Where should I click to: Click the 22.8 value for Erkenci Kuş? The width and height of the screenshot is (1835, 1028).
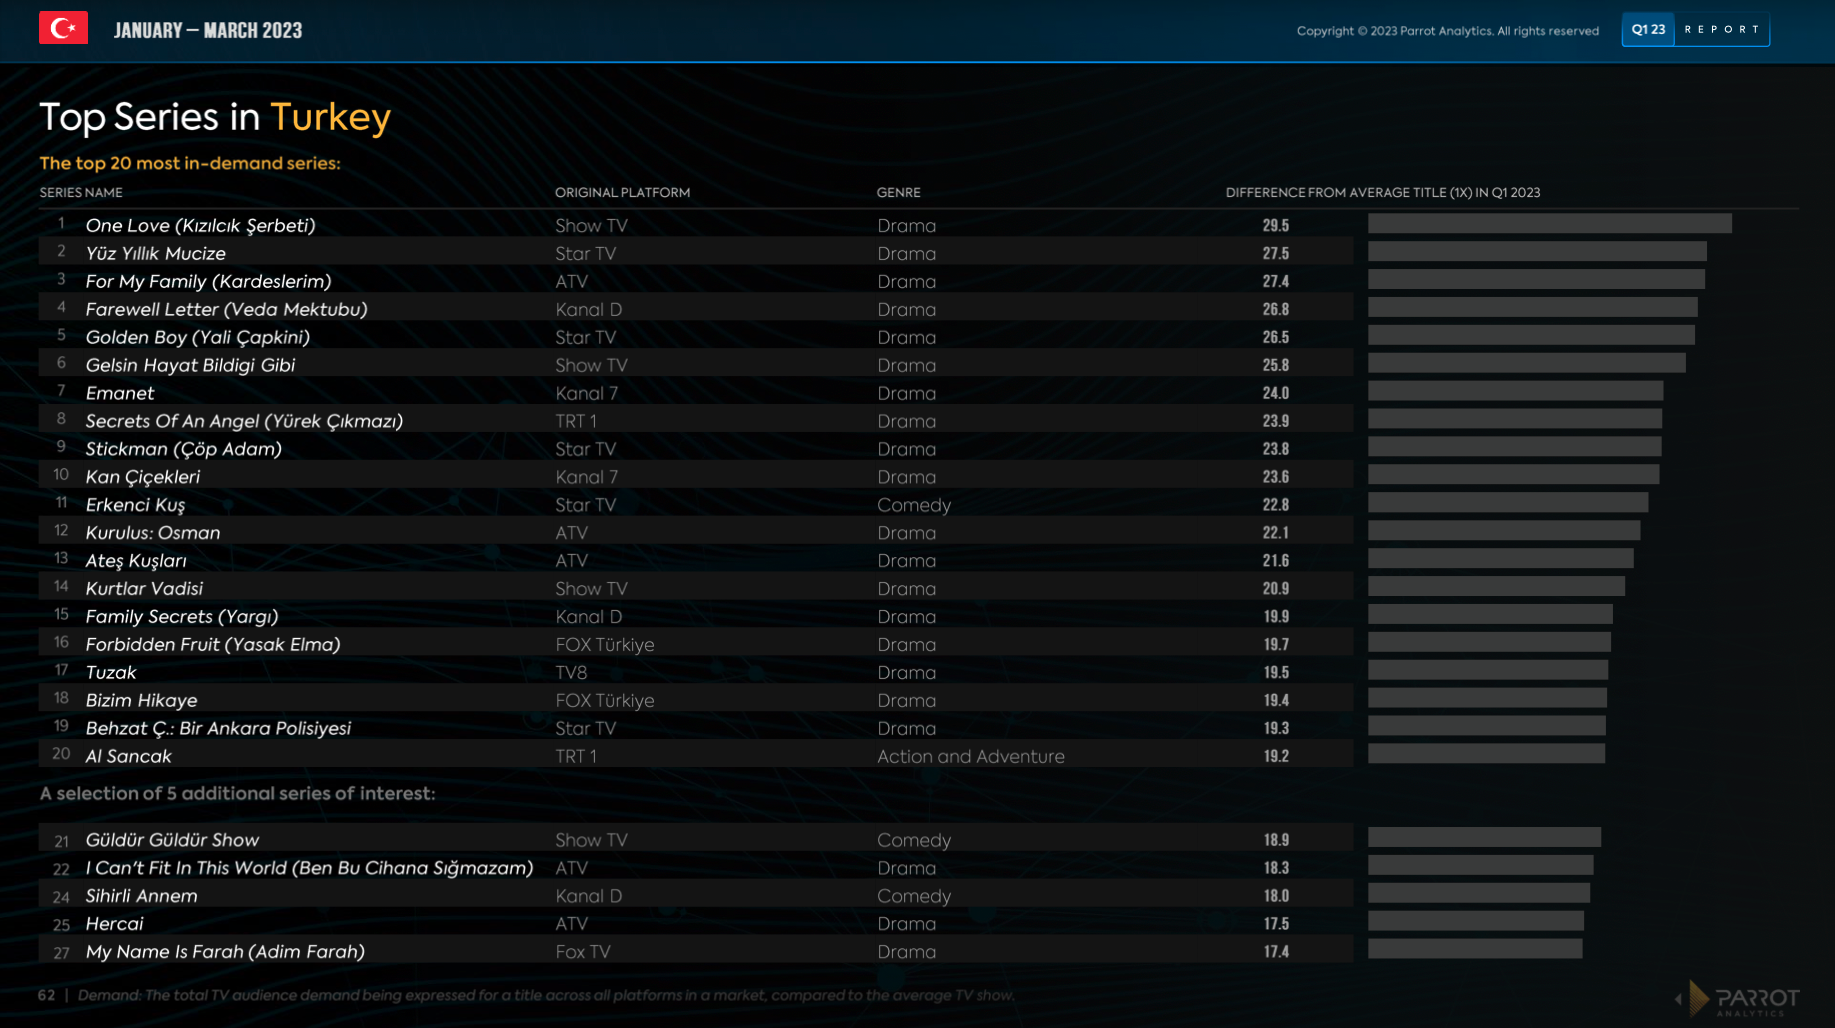(x=1276, y=505)
